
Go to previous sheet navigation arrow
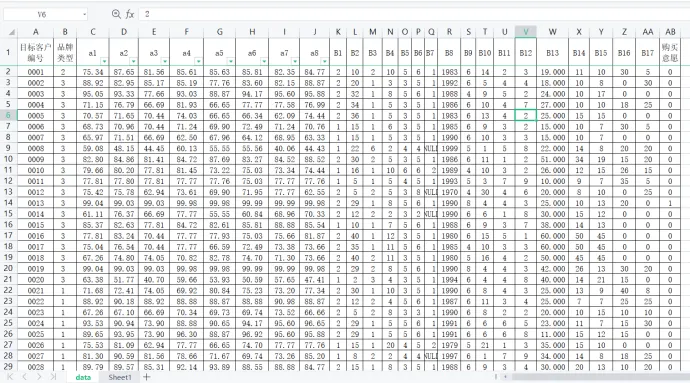(25, 377)
